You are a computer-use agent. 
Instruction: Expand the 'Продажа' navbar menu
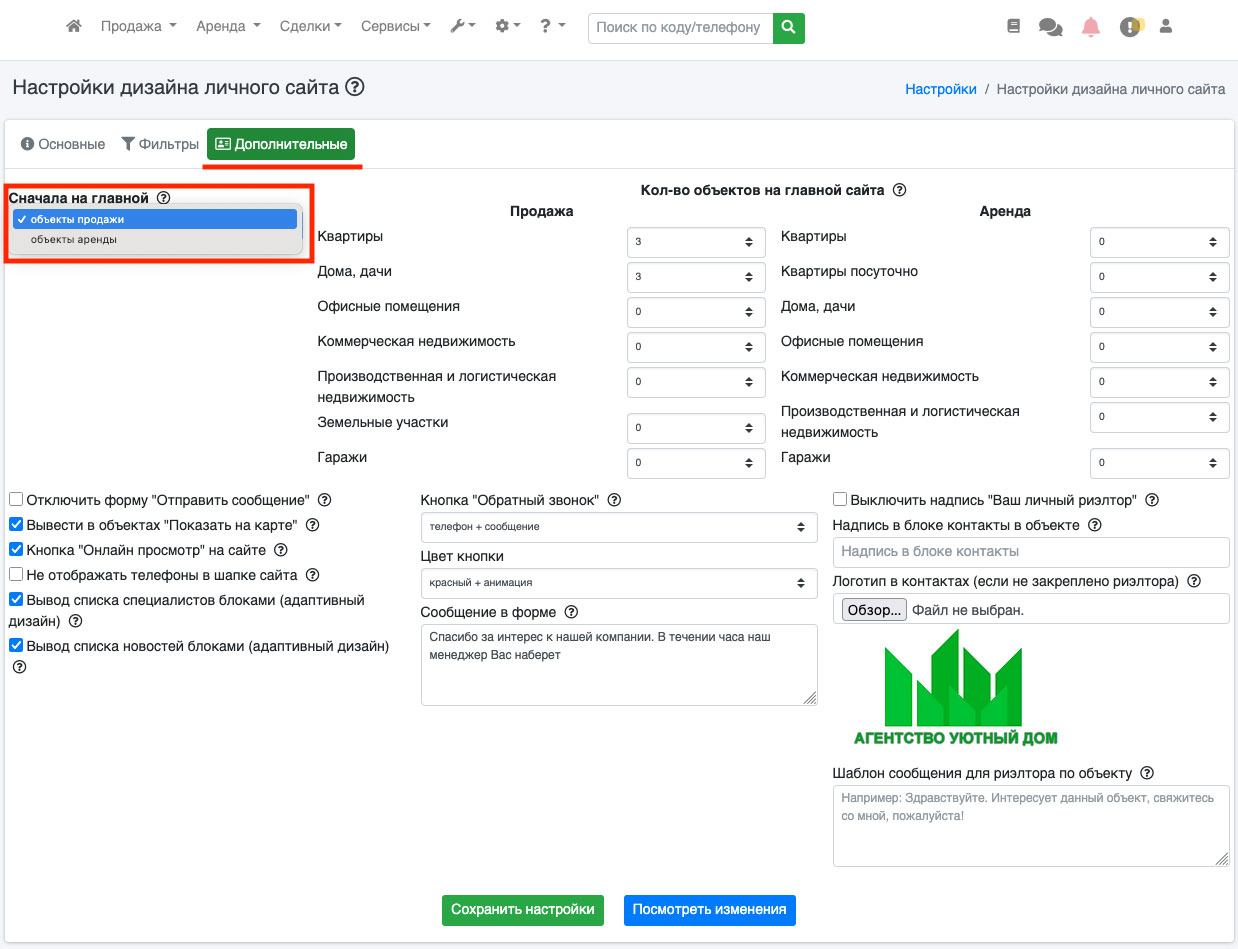click(x=138, y=27)
